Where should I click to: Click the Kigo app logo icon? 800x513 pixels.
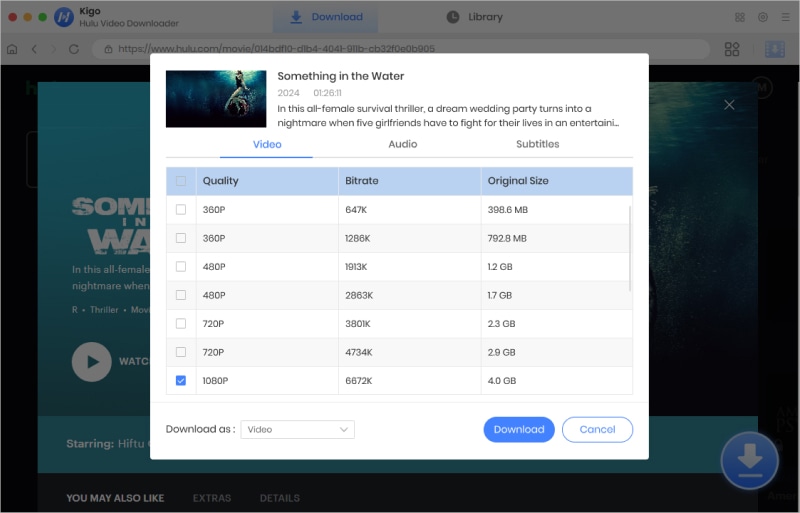click(x=64, y=17)
